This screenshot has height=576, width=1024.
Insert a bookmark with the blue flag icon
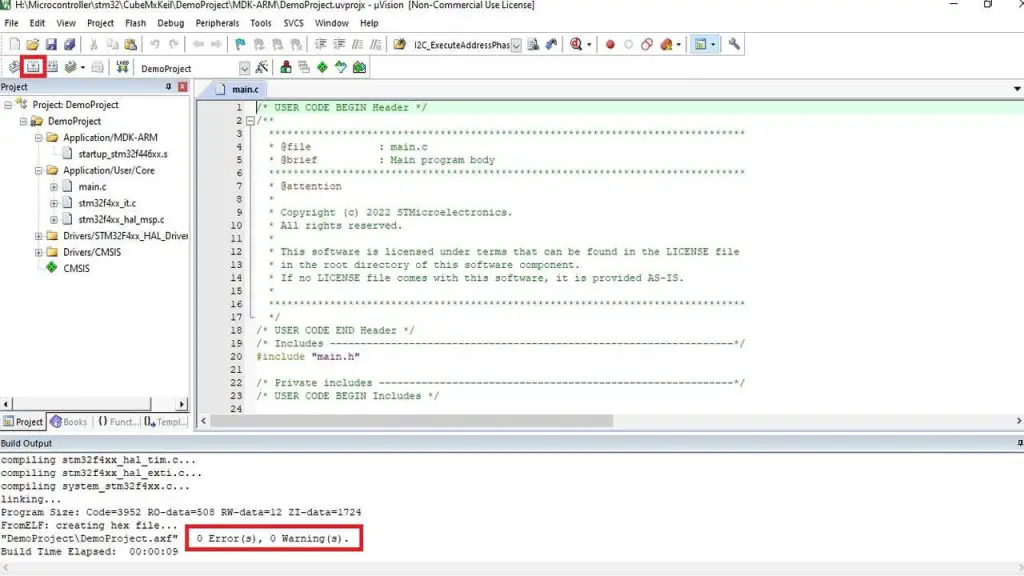(x=240, y=44)
